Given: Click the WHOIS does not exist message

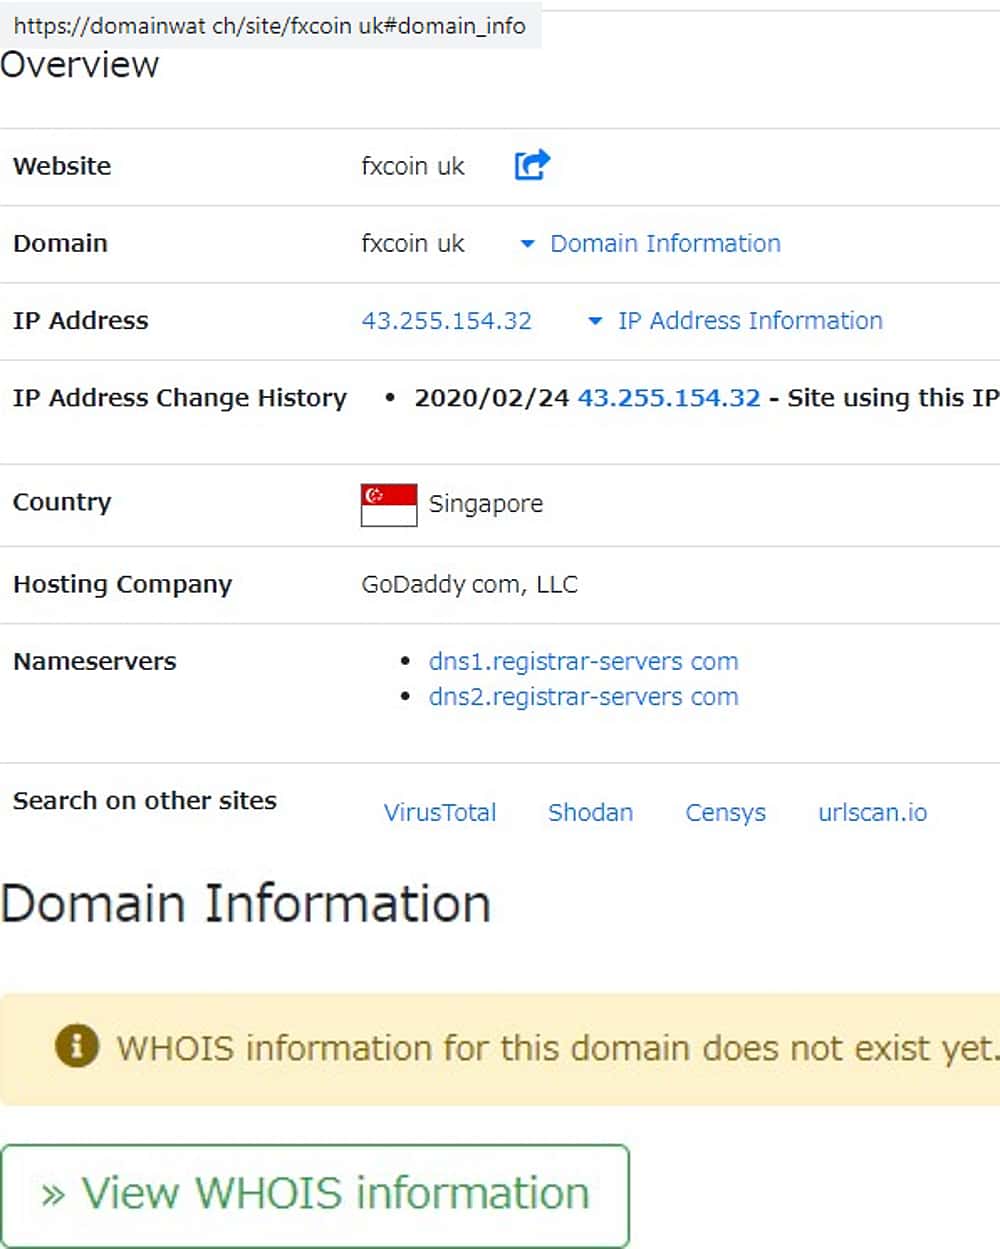Looking at the screenshot, I should [556, 1048].
